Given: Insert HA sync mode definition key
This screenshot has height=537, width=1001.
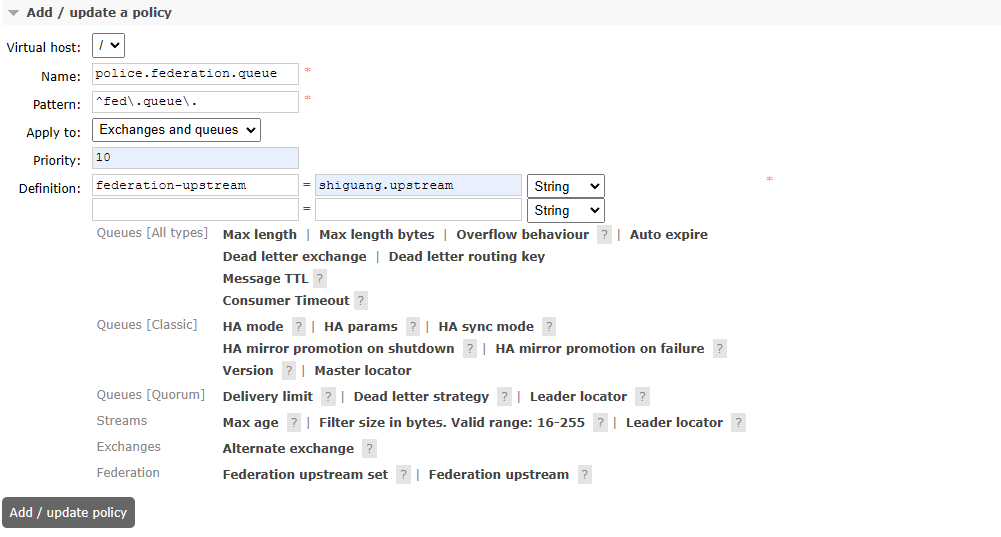Looking at the screenshot, I should (486, 327).
